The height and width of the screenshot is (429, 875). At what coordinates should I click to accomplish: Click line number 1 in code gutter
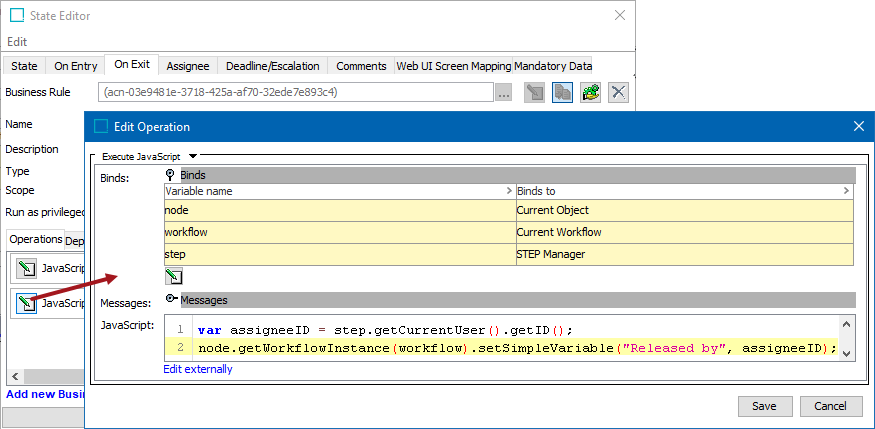coord(180,330)
